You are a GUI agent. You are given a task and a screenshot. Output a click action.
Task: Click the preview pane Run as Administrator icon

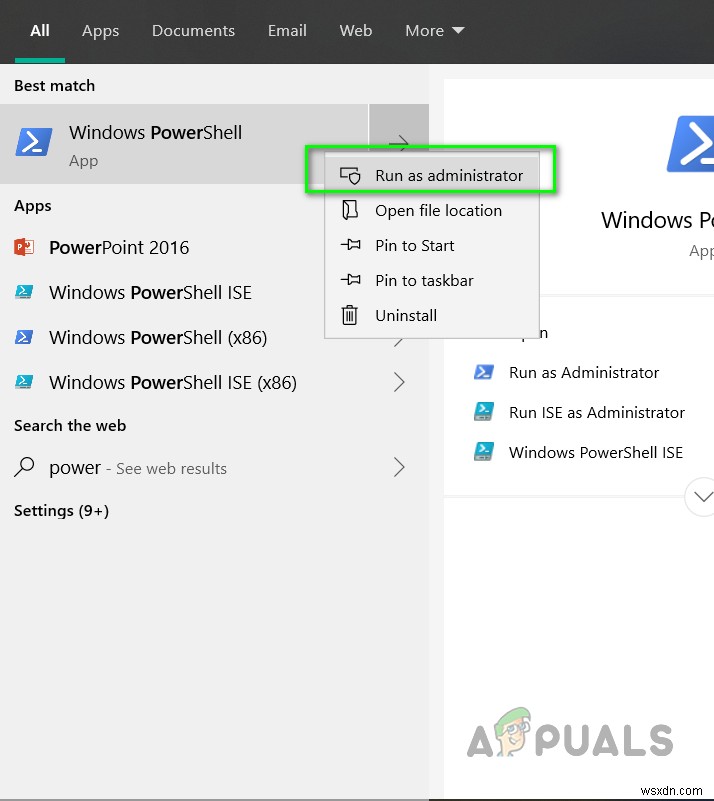coord(484,372)
